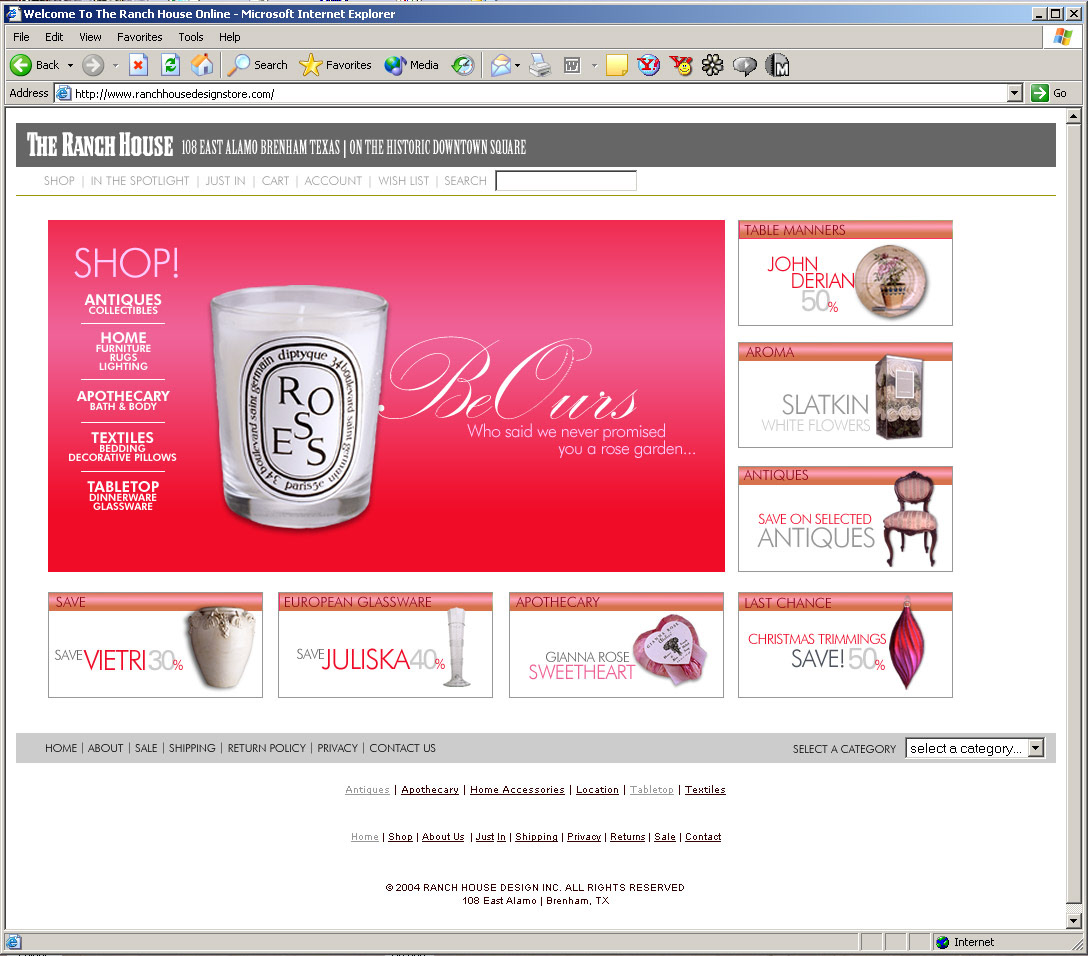Open the Tools menu
The height and width of the screenshot is (956, 1088).
[191, 37]
